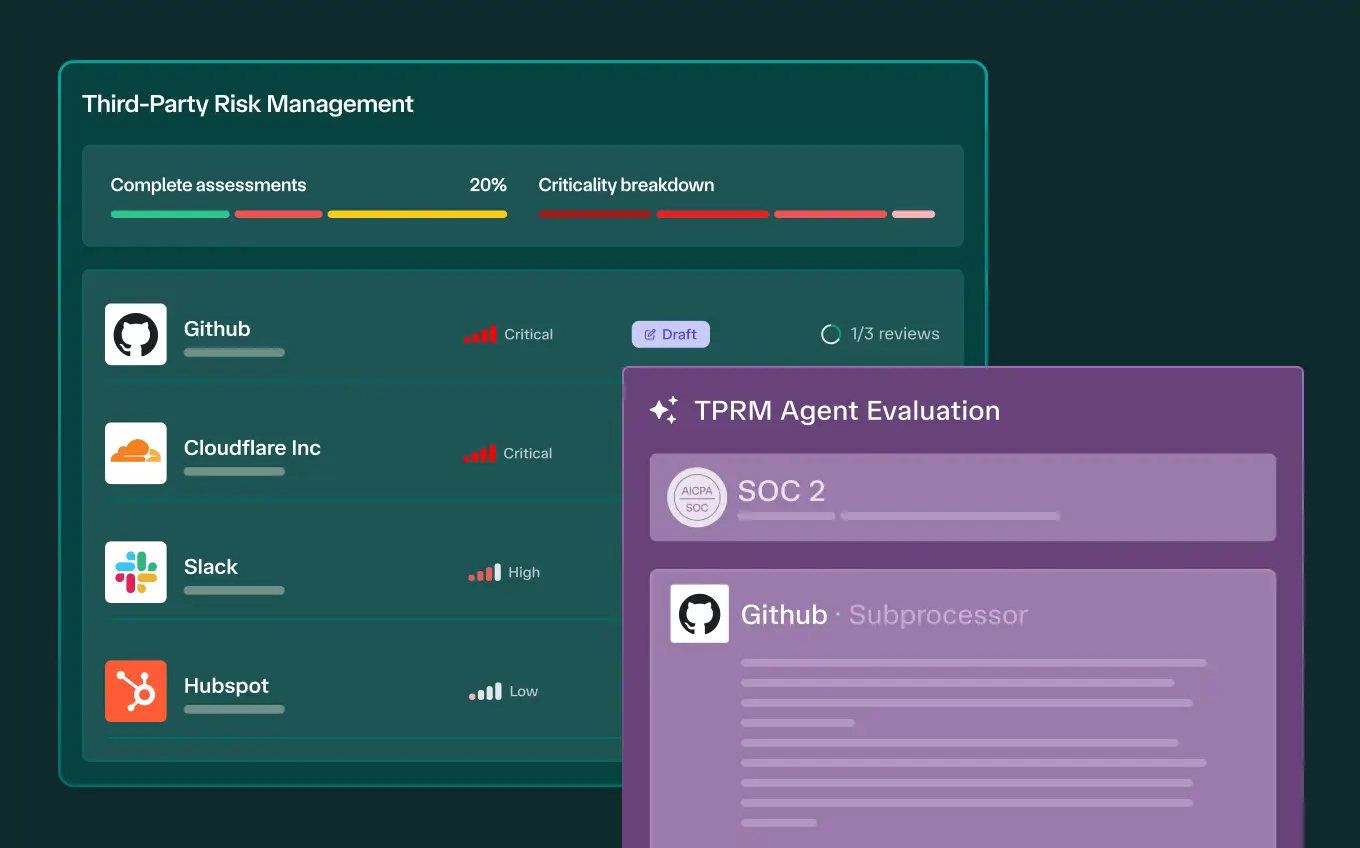Click the Github name in the Subprocessor card
Image resolution: width=1360 pixels, height=848 pixels.
[x=784, y=615]
